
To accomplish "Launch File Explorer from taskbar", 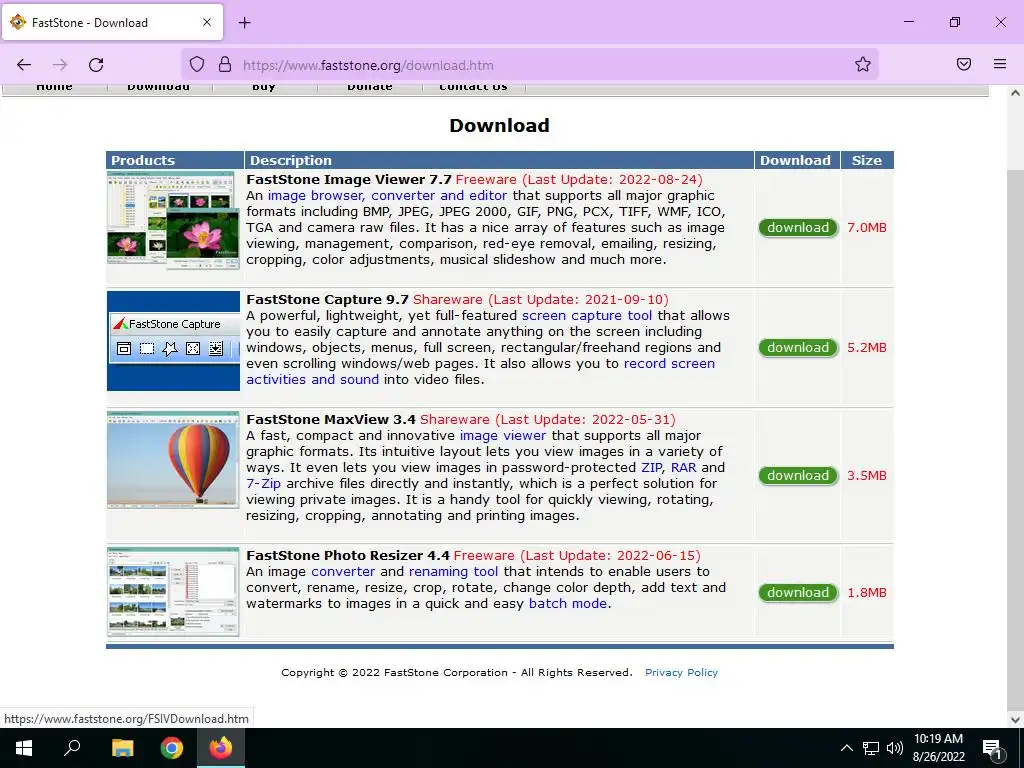I will coord(122,748).
